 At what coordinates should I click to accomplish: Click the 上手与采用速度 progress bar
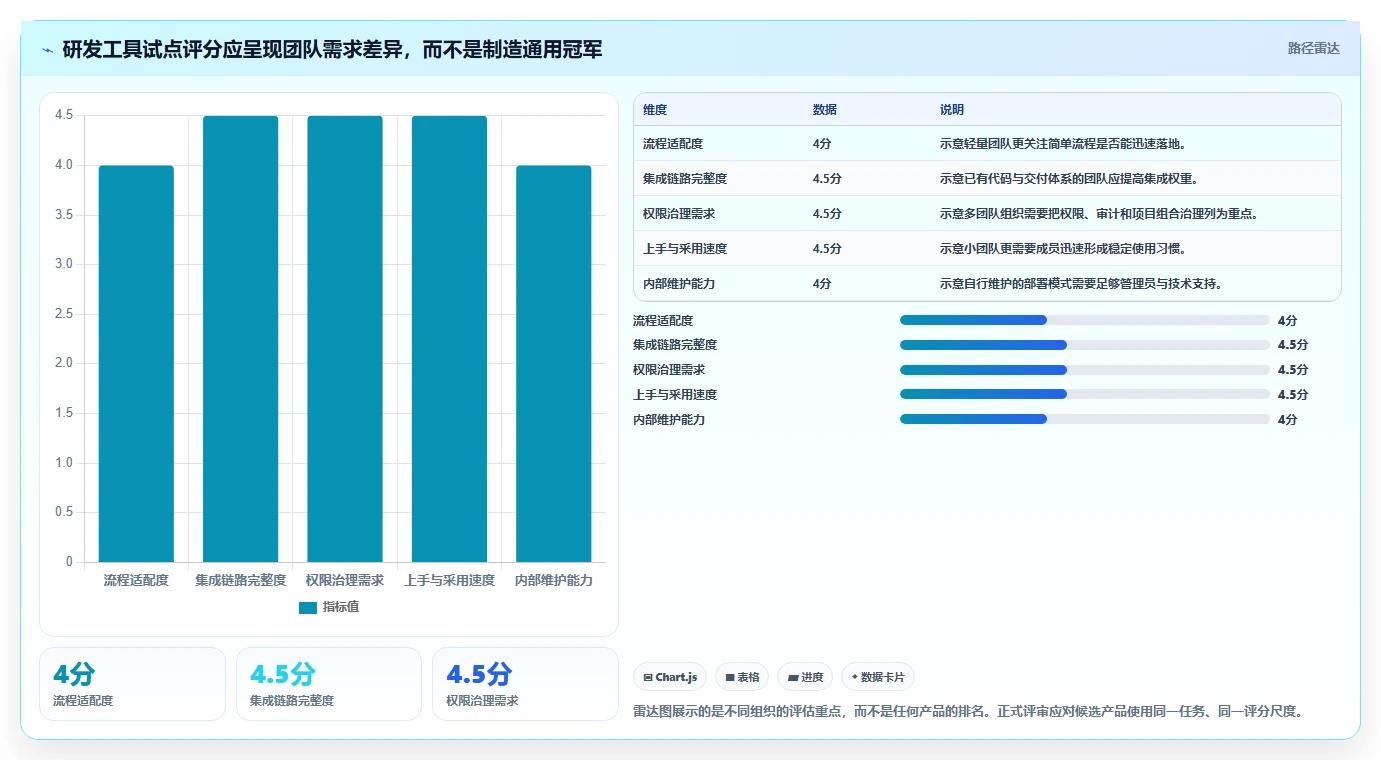click(x=1085, y=394)
